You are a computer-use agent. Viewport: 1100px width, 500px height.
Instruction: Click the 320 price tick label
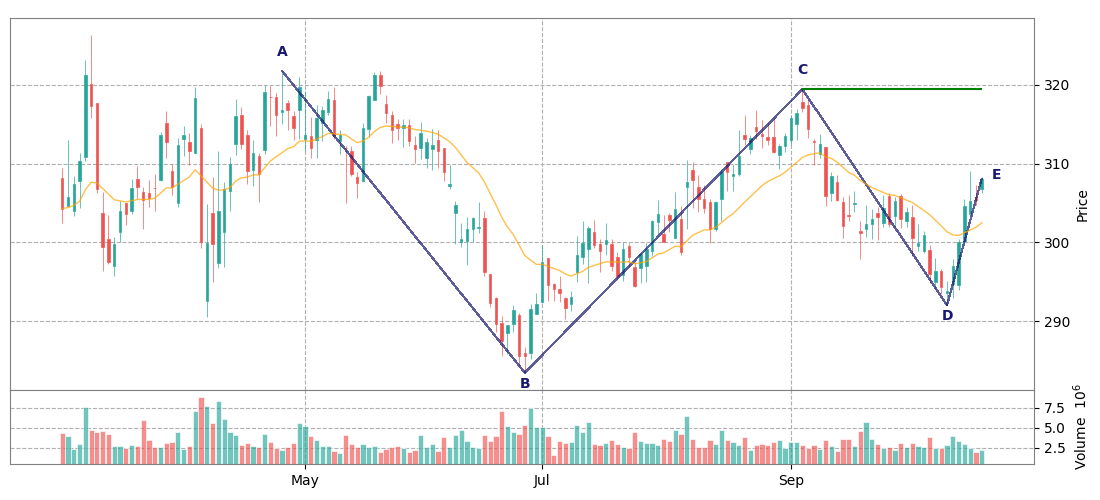1056,86
